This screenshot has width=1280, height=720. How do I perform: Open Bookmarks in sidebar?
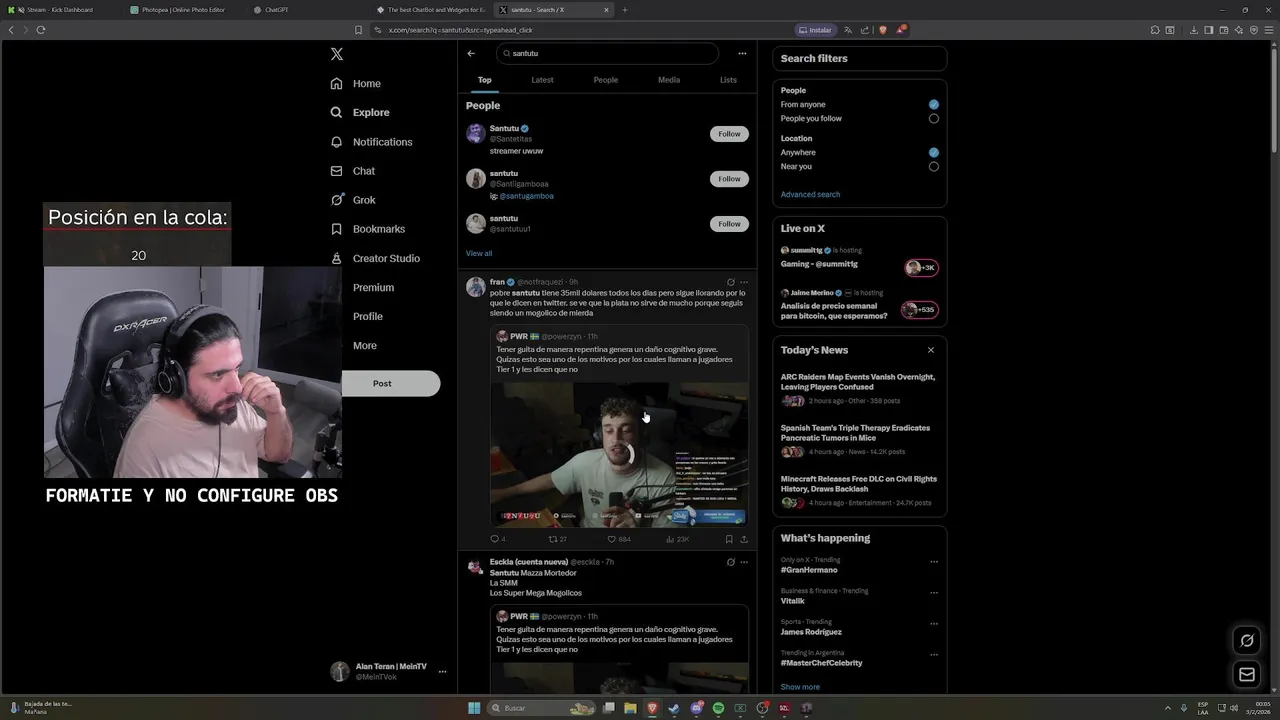point(368,229)
